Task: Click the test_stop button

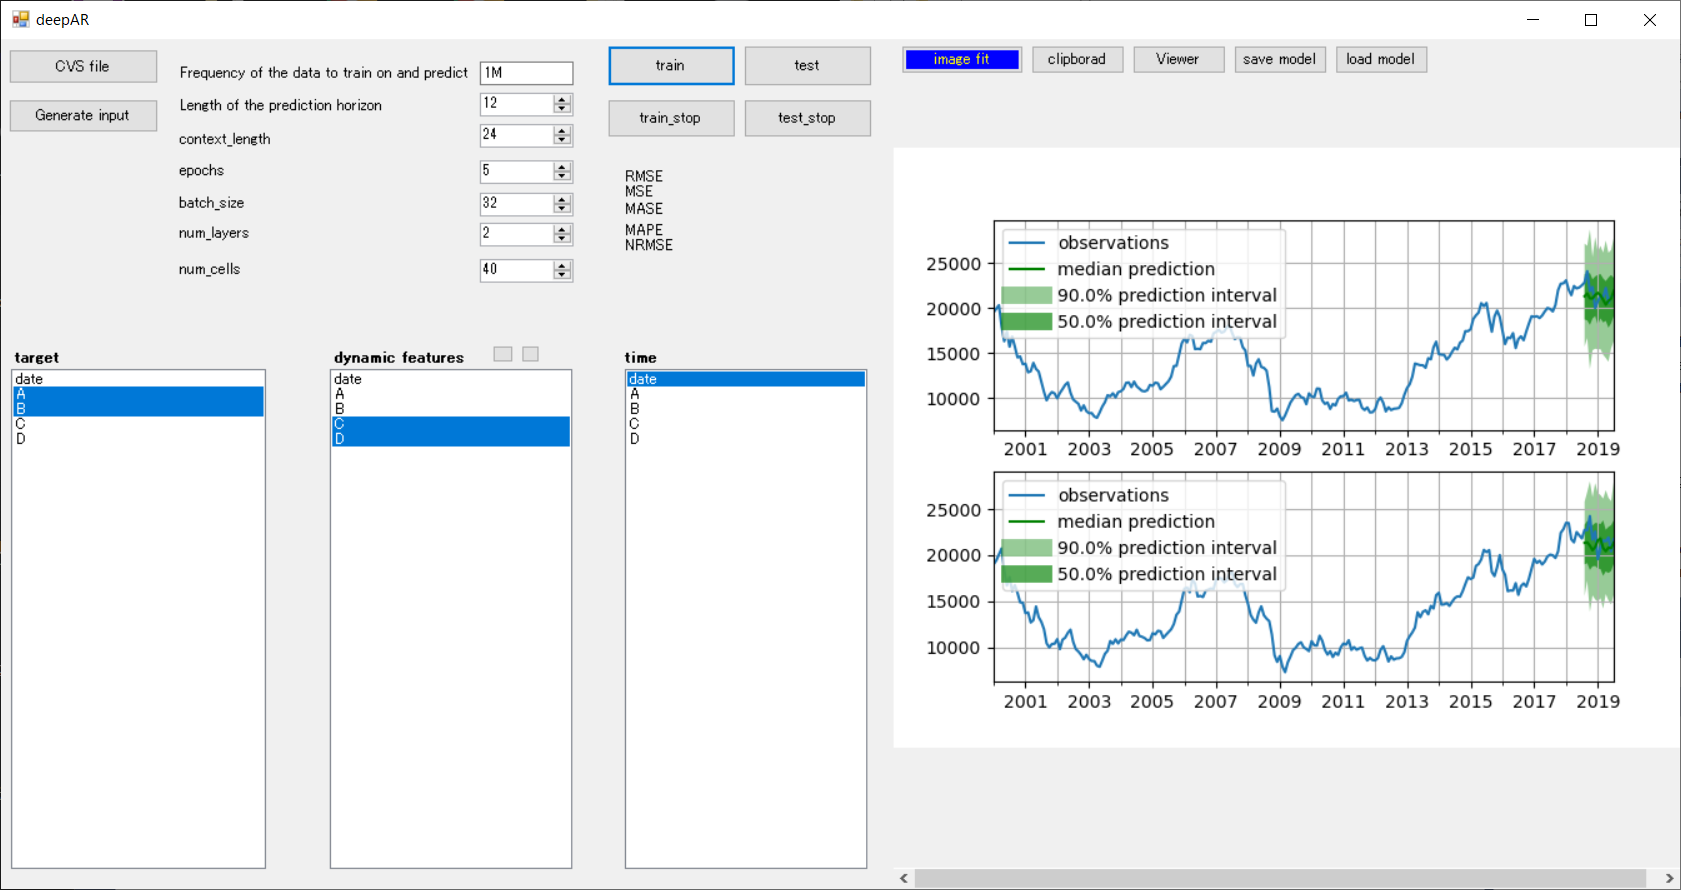Action: (x=807, y=117)
